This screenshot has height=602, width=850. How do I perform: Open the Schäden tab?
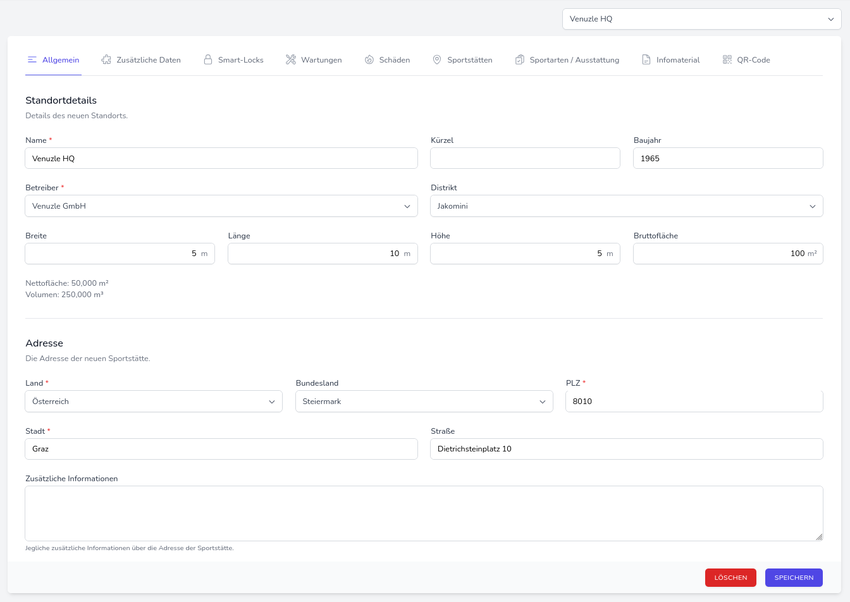[387, 60]
